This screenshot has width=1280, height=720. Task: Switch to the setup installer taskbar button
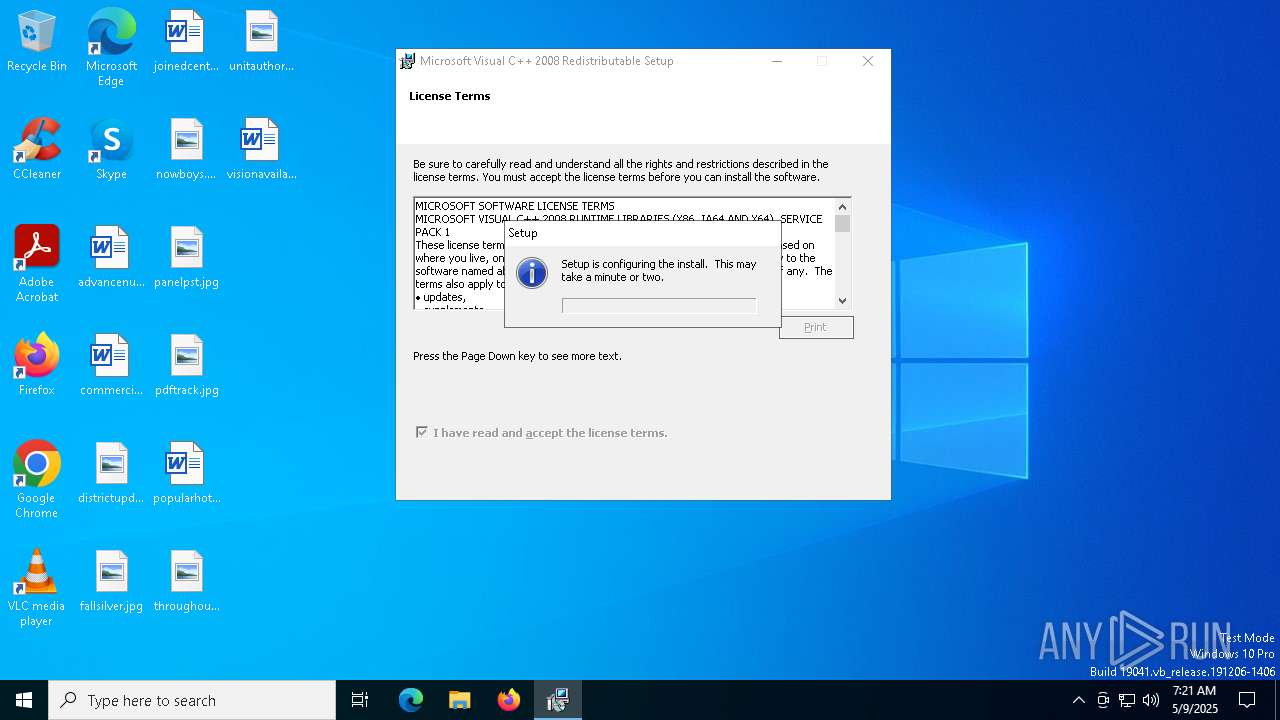[x=558, y=700]
